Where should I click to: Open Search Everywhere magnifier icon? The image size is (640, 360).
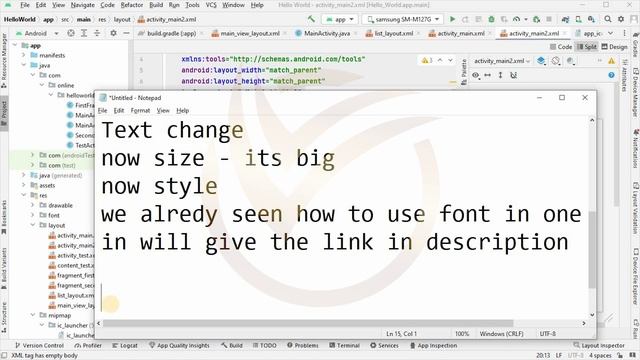pyautogui.click(x=608, y=19)
